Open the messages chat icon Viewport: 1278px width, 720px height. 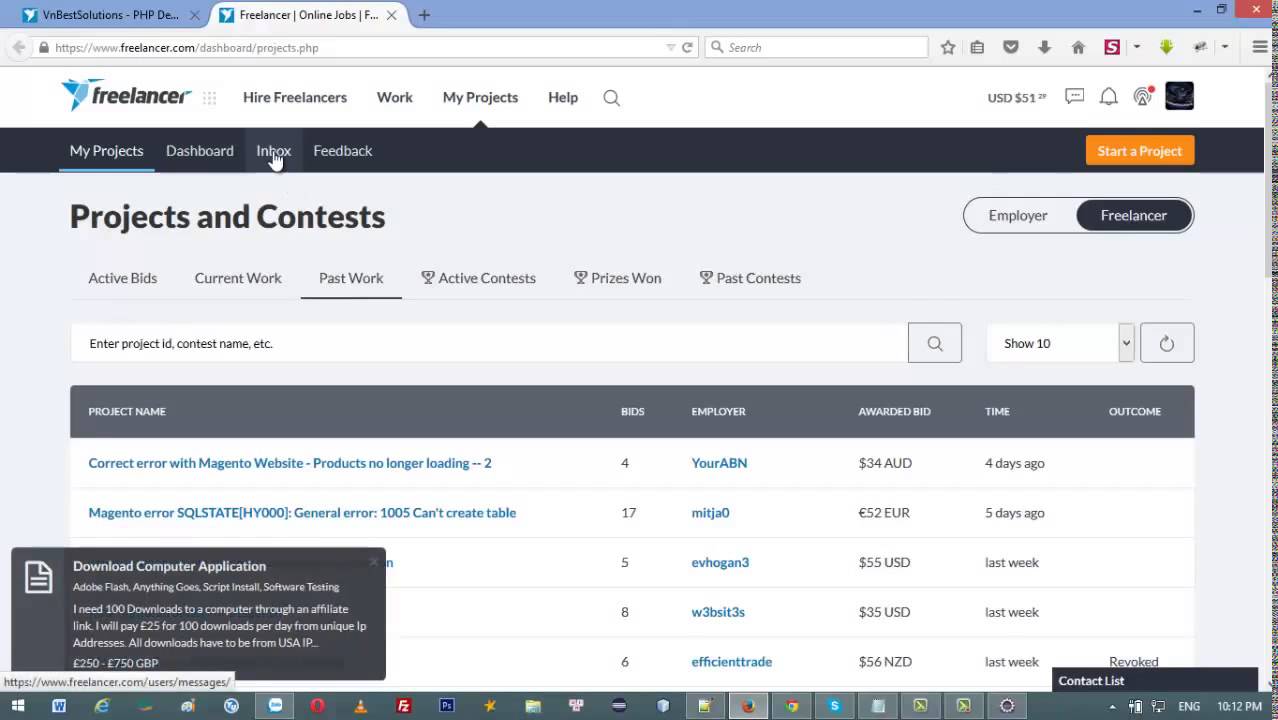coord(1075,97)
